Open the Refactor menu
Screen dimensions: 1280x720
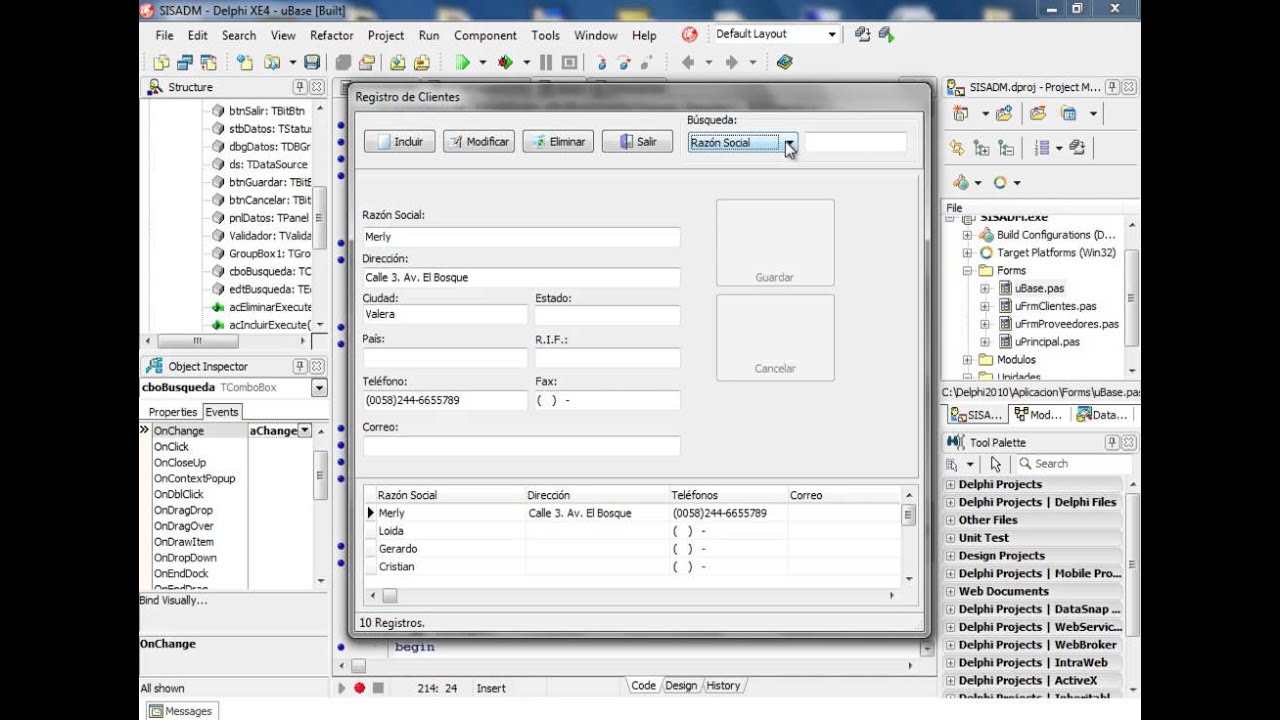332,35
